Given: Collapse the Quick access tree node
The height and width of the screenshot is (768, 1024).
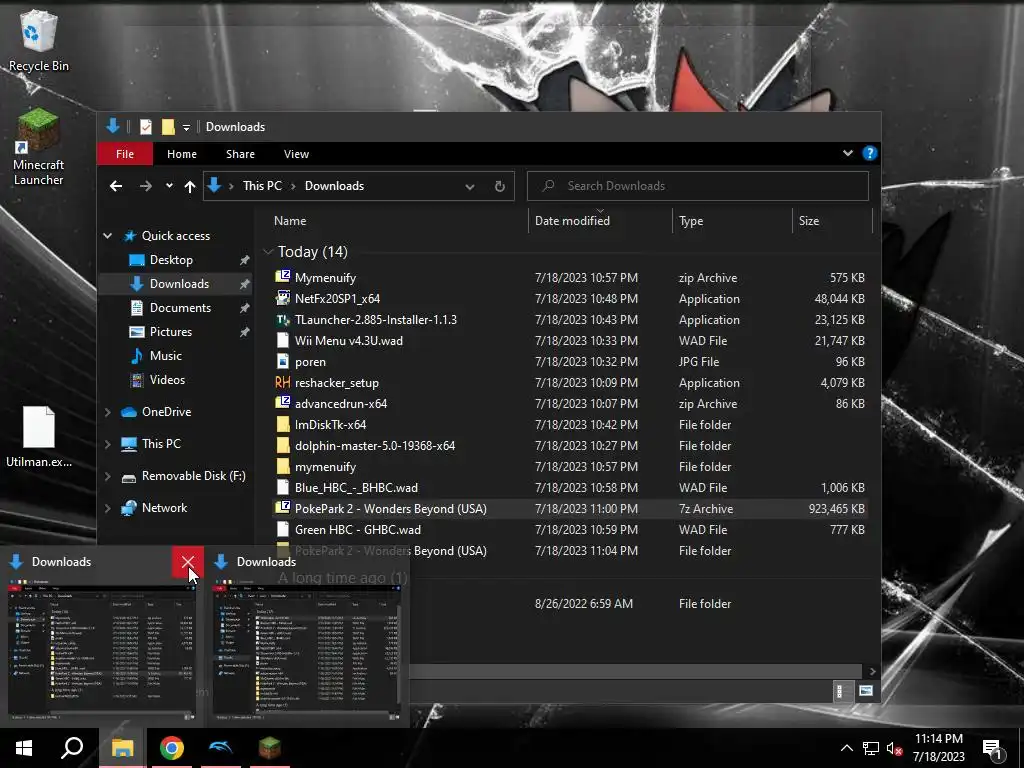Looking at the screenshot, I should pos(108,236).
